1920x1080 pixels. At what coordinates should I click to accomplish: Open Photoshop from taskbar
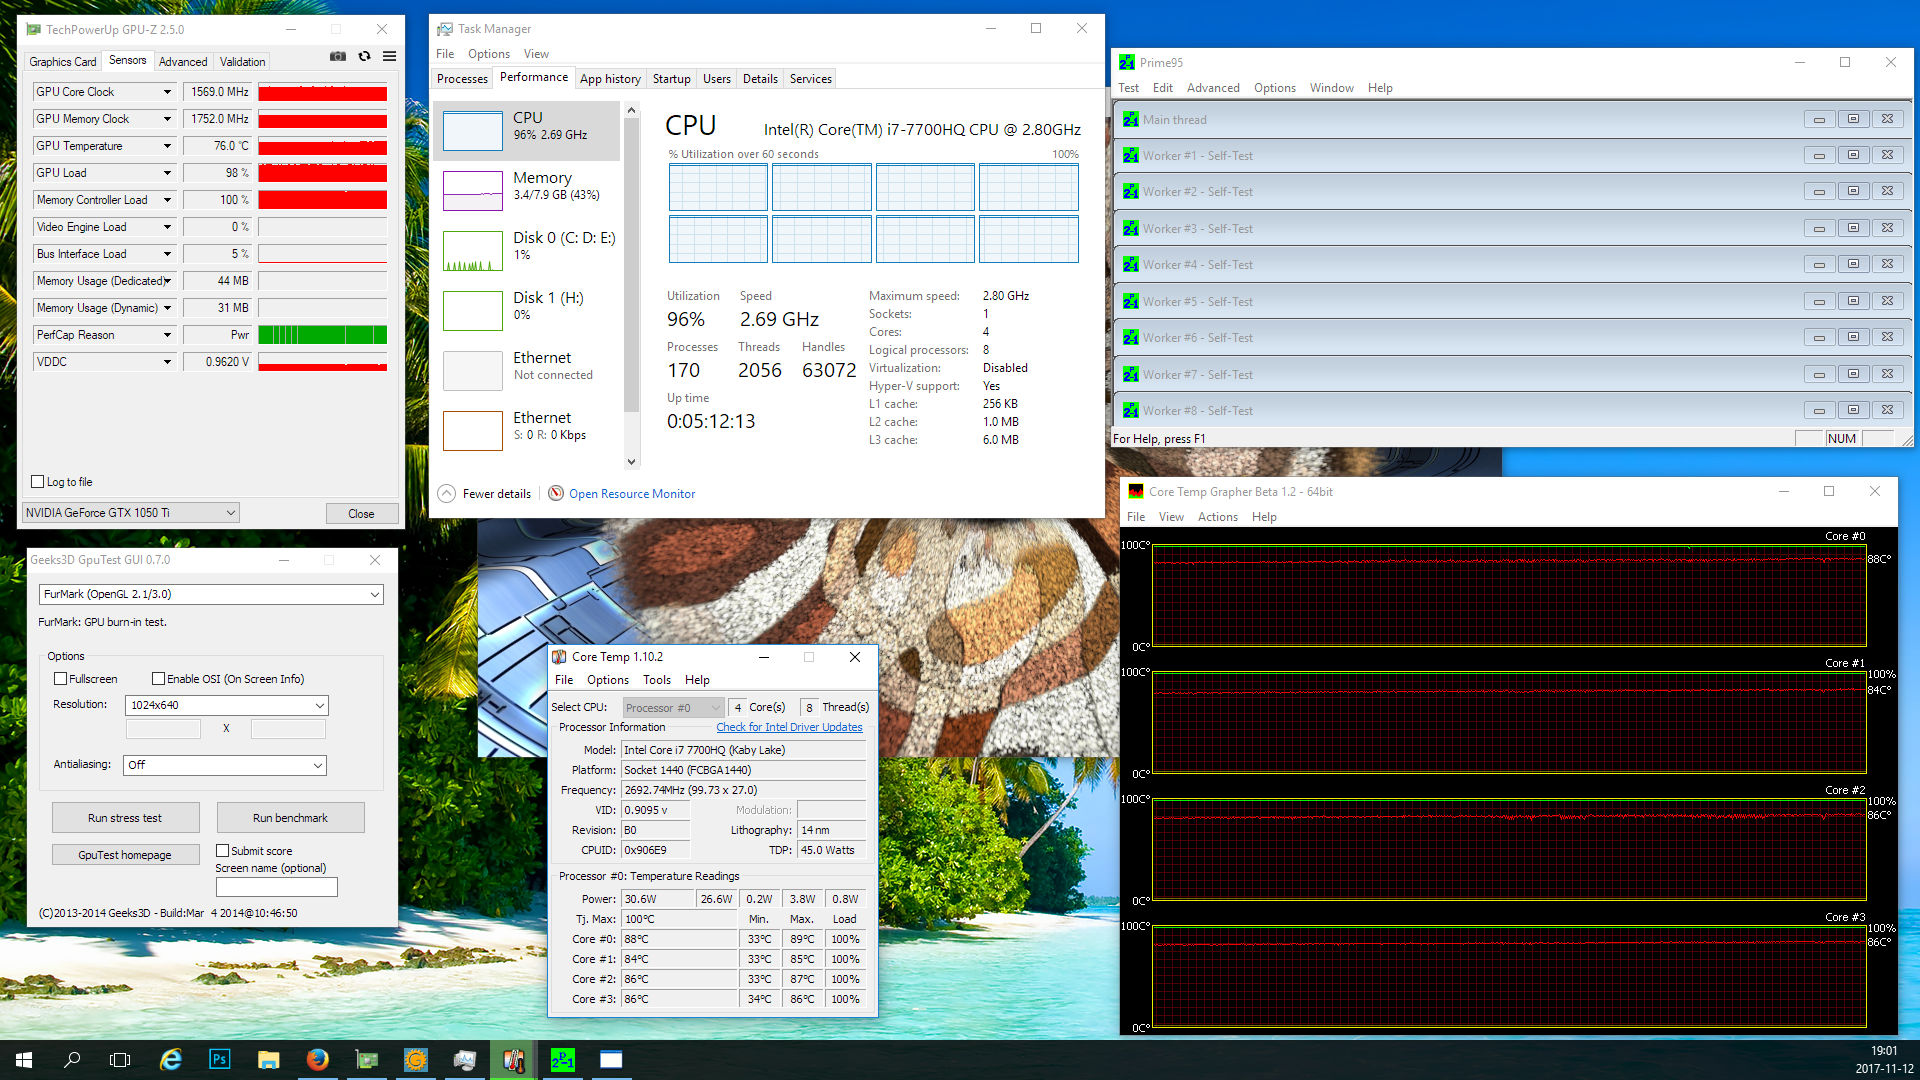[x=219, y=1060]
